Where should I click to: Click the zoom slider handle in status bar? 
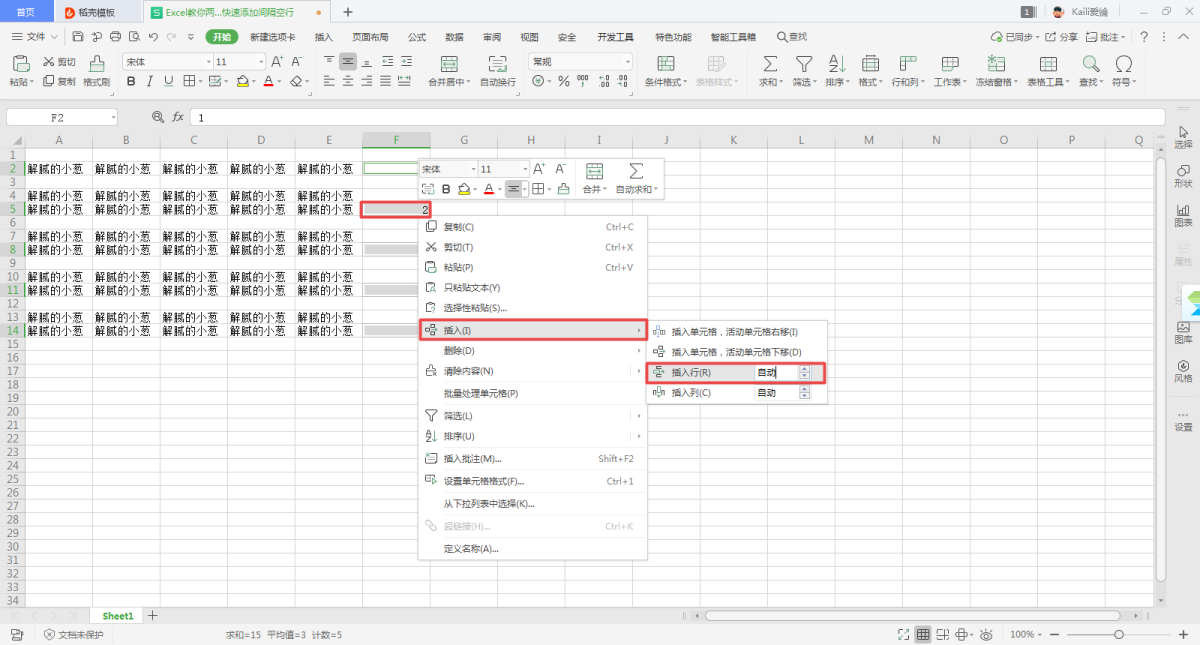click(x=1119, y=634)
